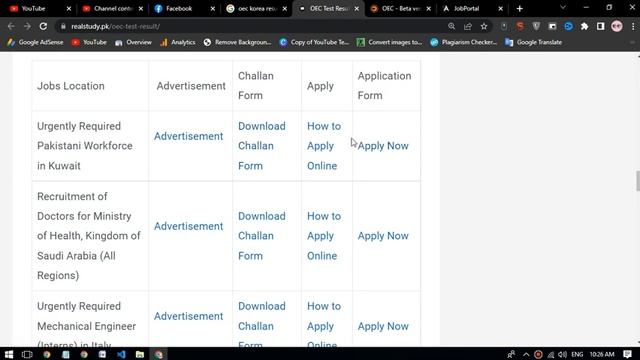Open File Explorer from the taskbar

[x=140, y=354]
